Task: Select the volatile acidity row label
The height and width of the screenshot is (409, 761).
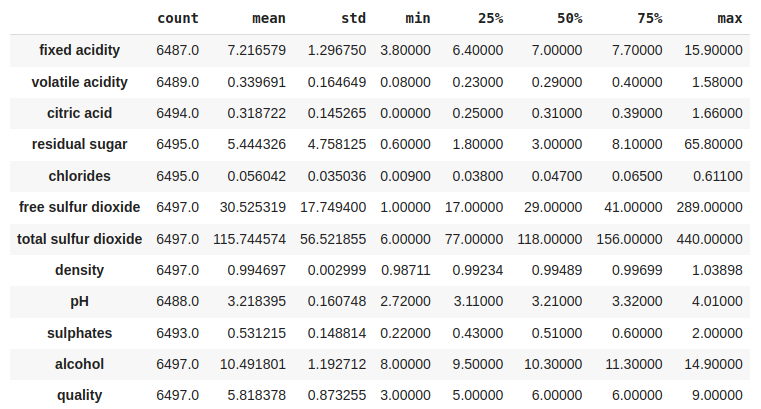Action: tap(80, 82)
